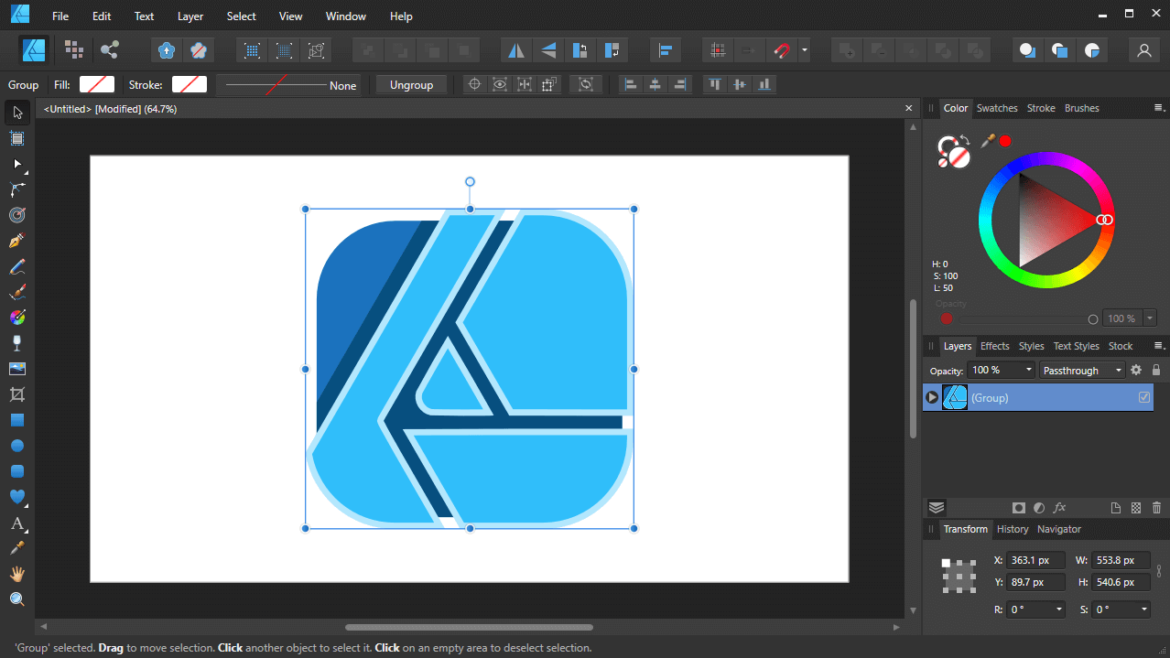Select the Ellipse tool
Image resolution: width=1170 pixels, height=658 pixels.
tap(17, 446)
